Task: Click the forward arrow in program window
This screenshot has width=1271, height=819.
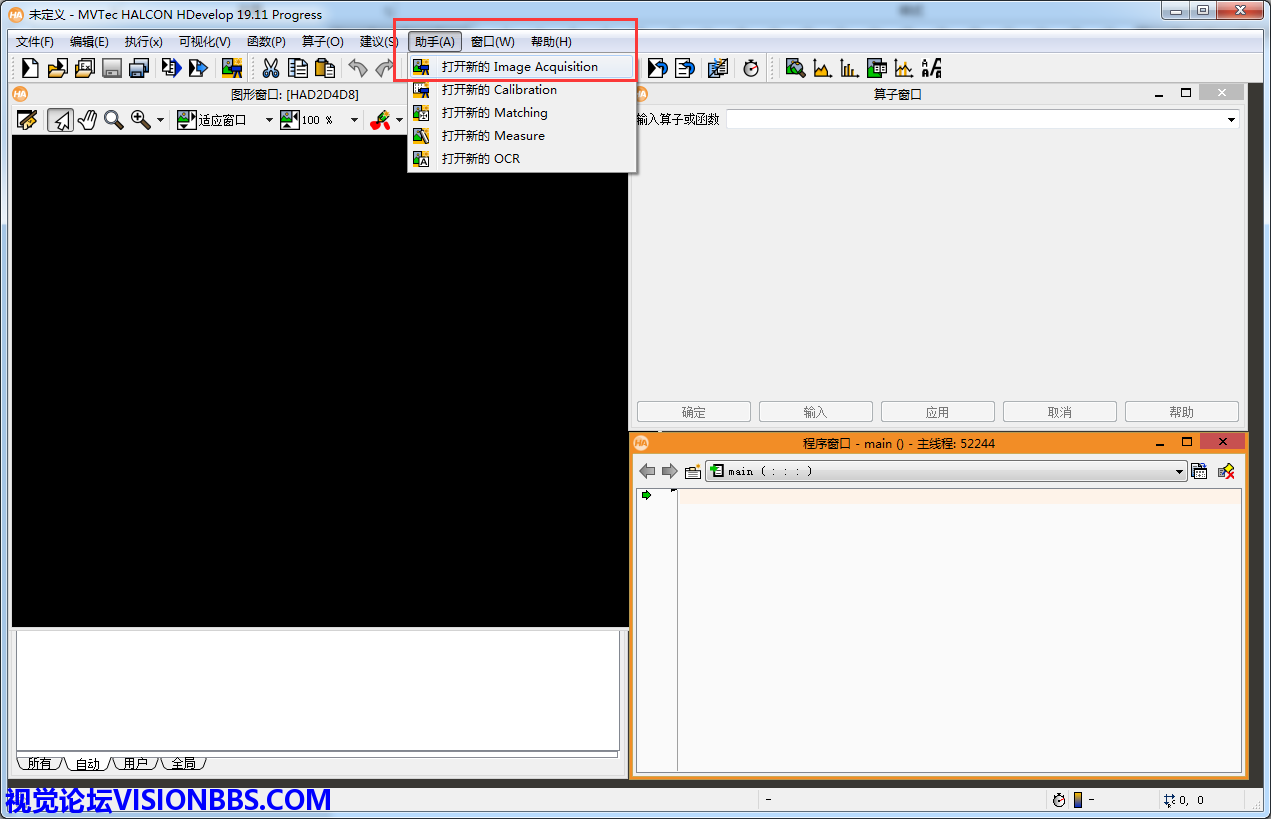Action: [670, 471]
